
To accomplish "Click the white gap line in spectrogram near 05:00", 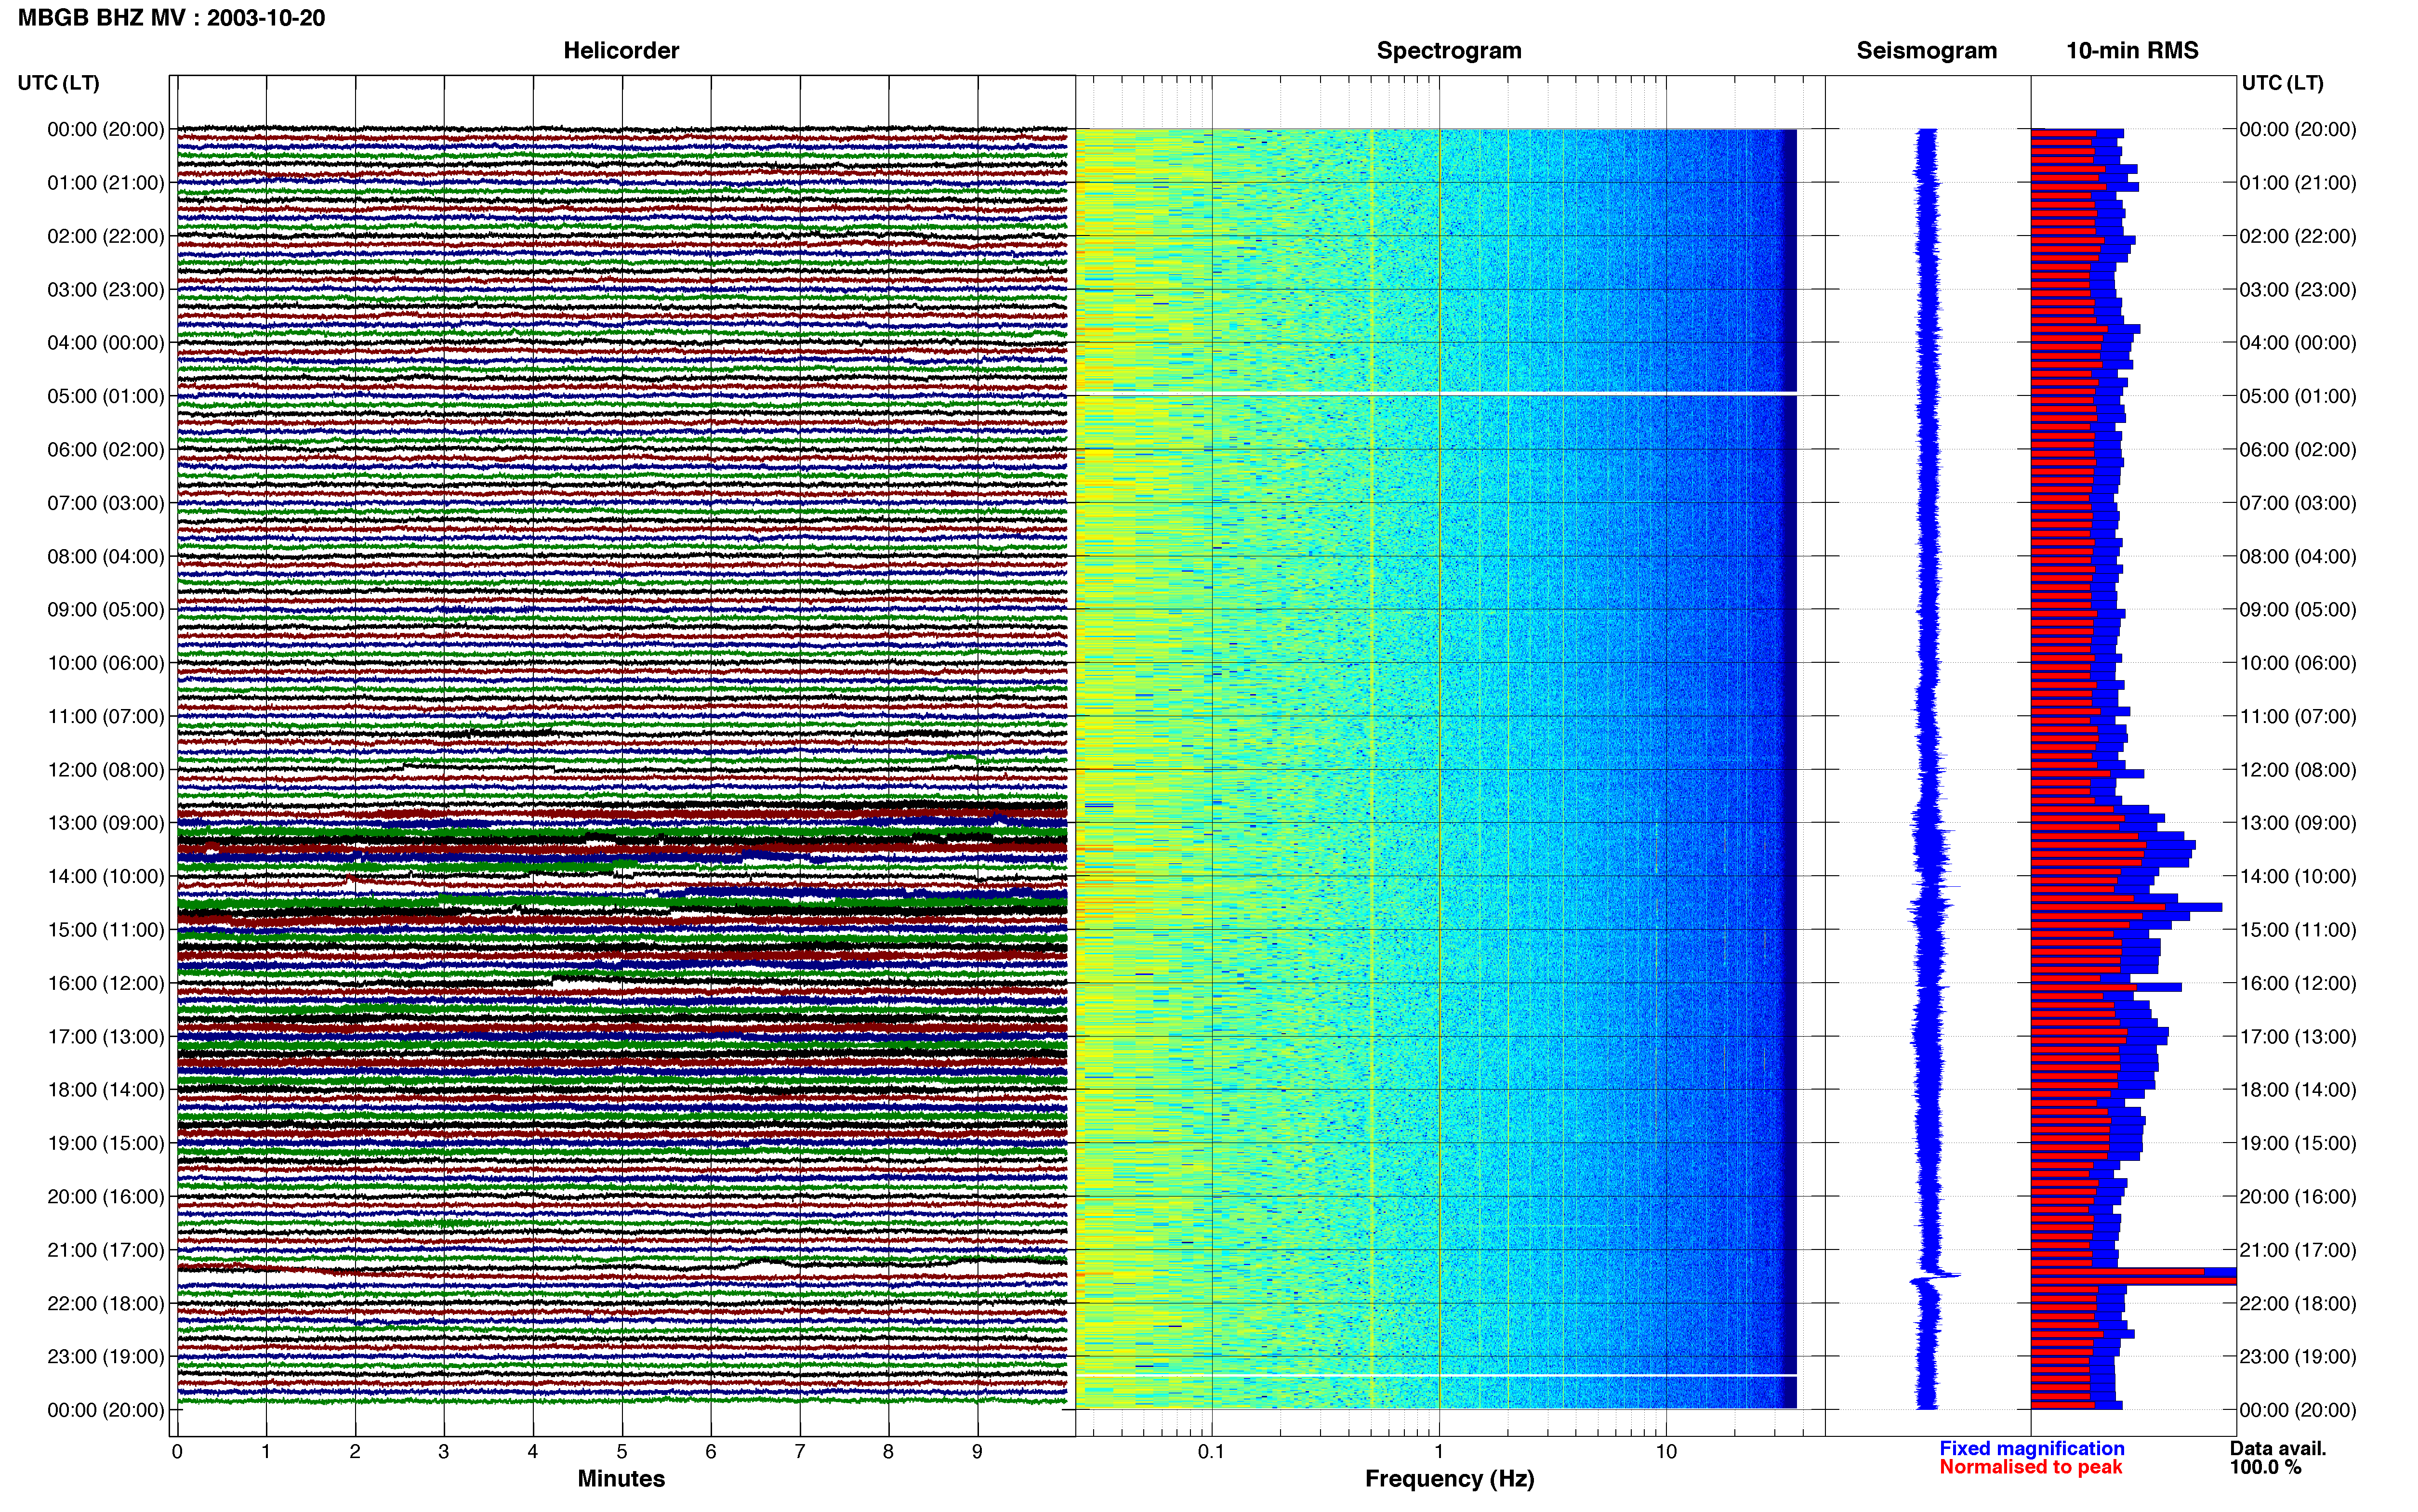I will pyautogui.click(x=1436, y=393).
